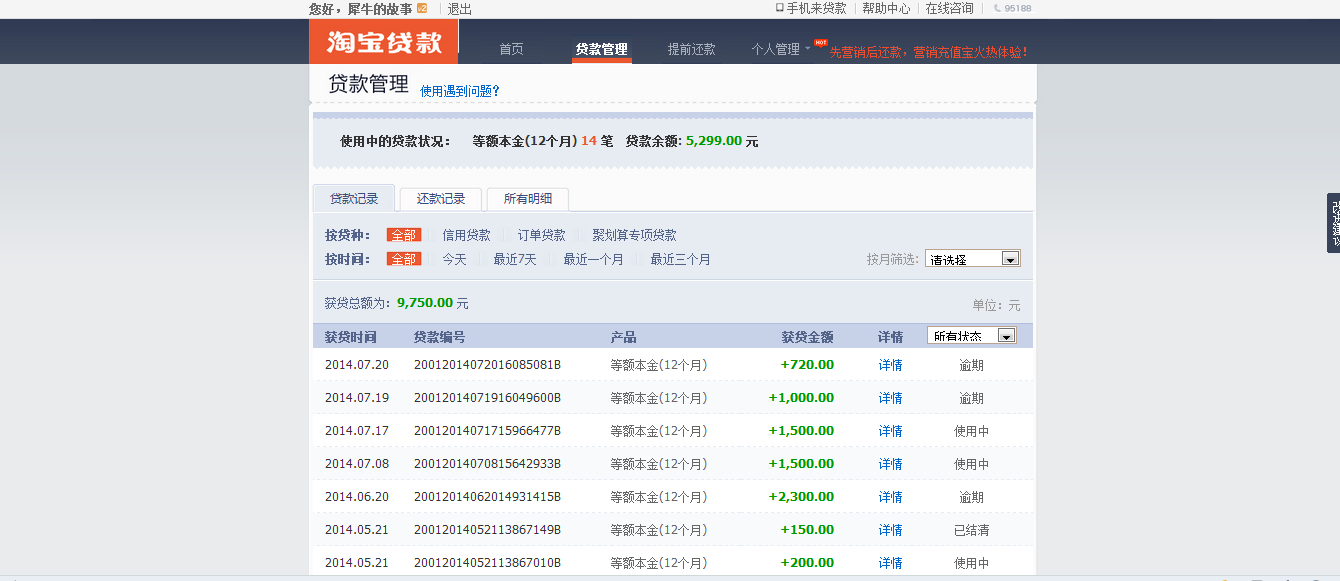Filter loan type by 信用贷款

[466, 235]
